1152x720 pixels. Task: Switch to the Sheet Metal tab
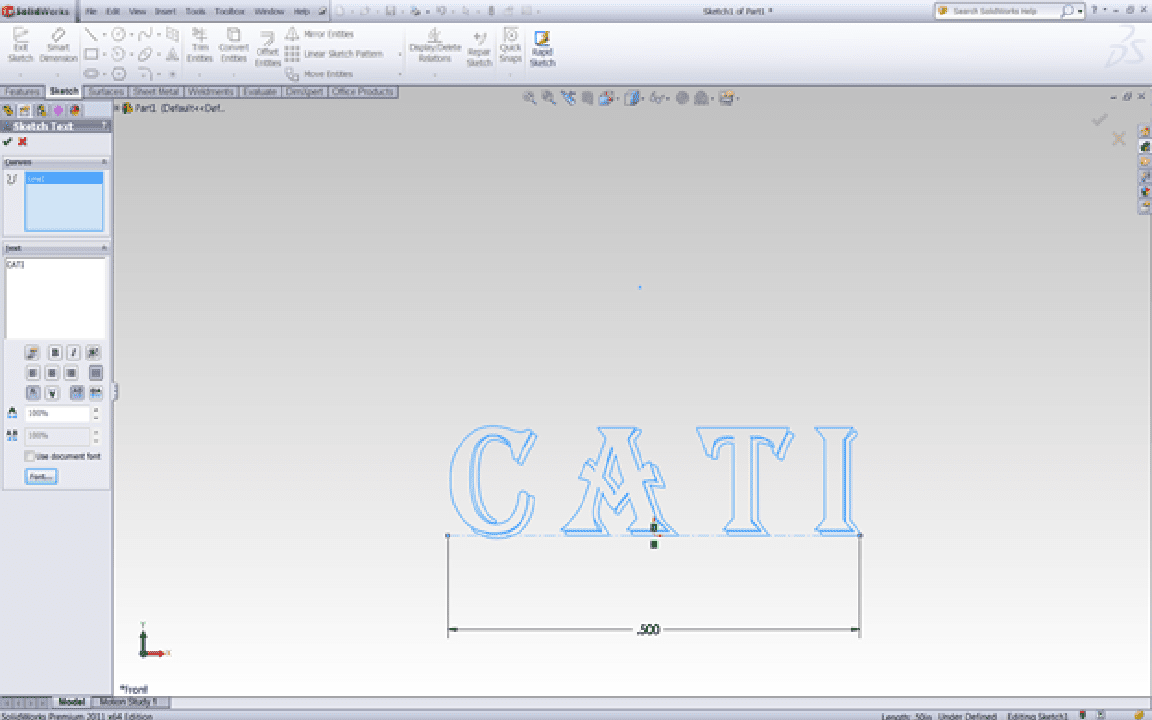click(156, 92)
